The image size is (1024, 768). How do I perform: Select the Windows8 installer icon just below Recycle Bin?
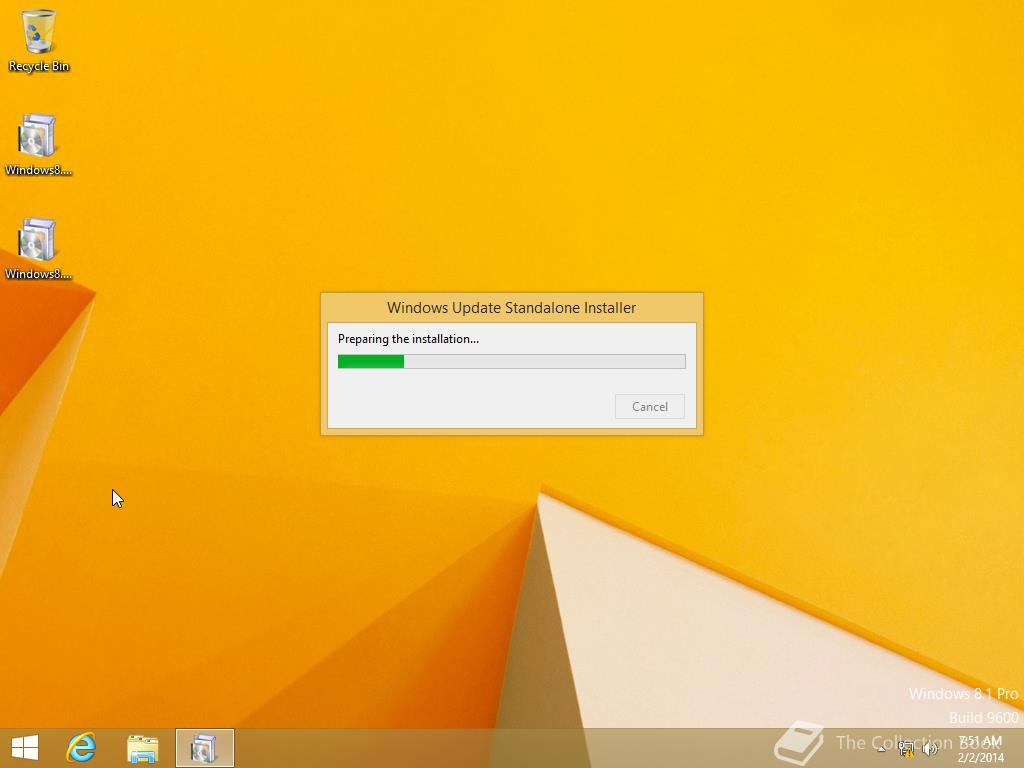click(38, 145)
